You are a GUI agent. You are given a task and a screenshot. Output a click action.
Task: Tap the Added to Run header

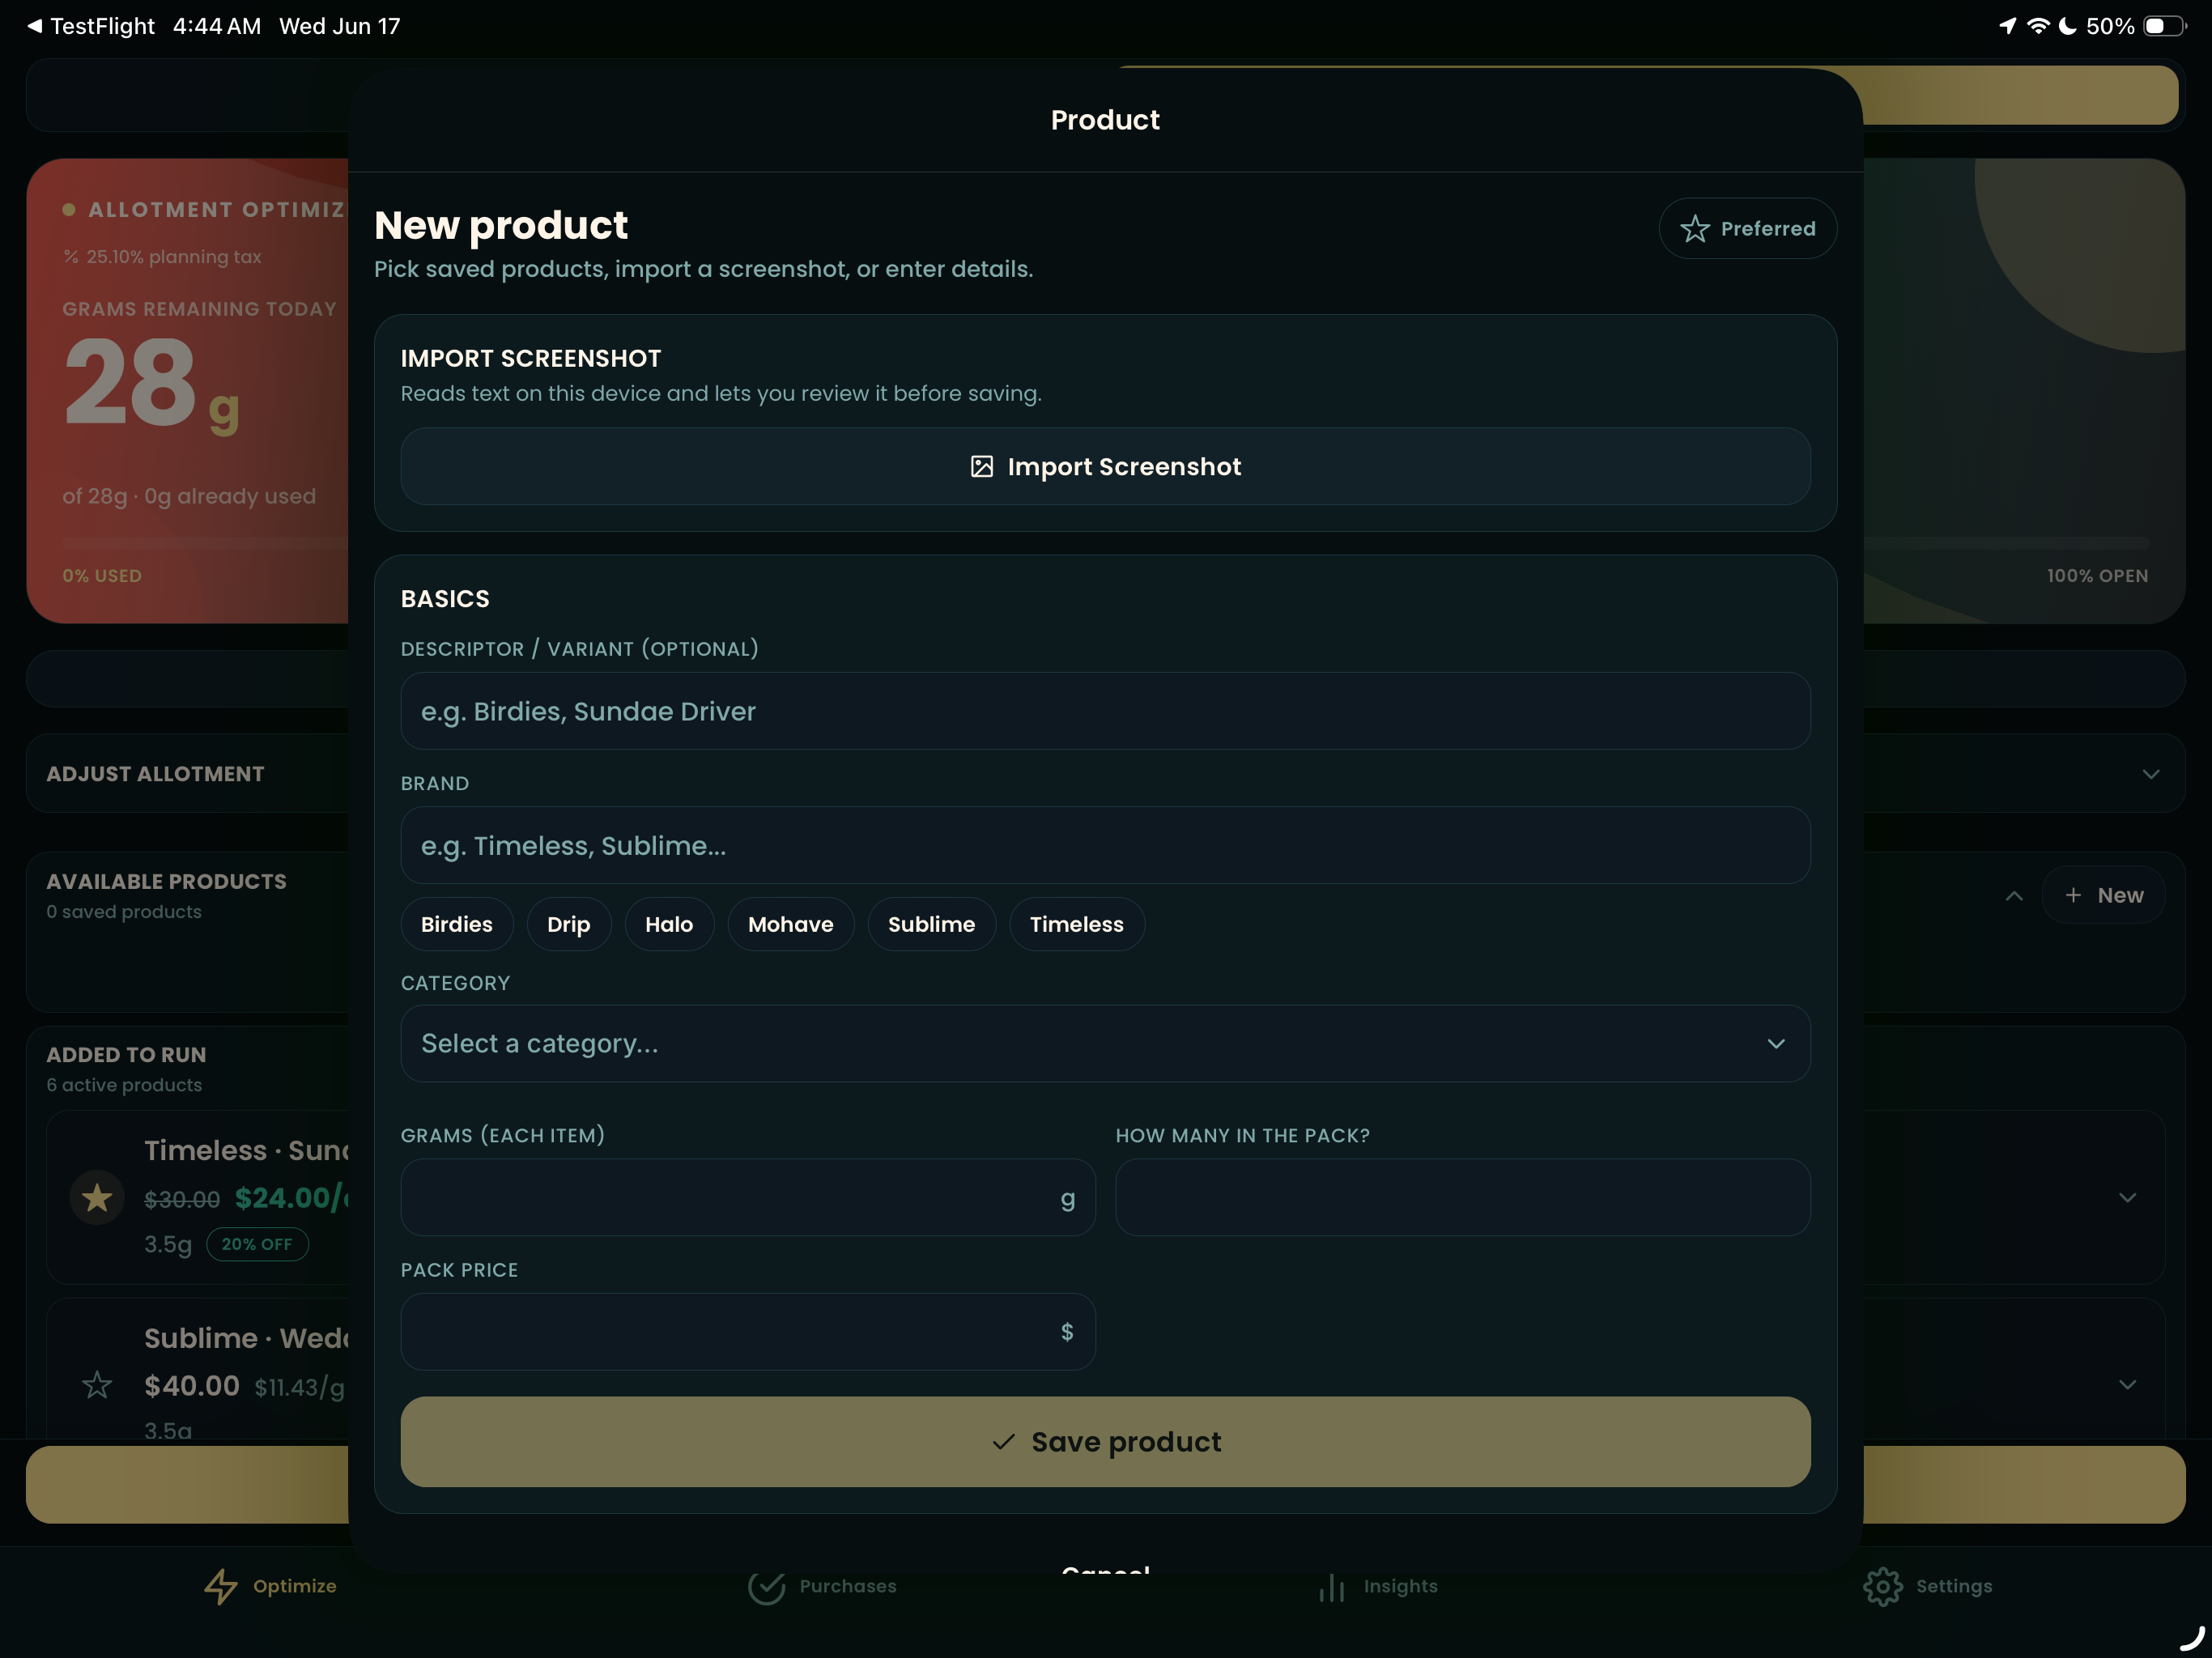point(126,1055)
